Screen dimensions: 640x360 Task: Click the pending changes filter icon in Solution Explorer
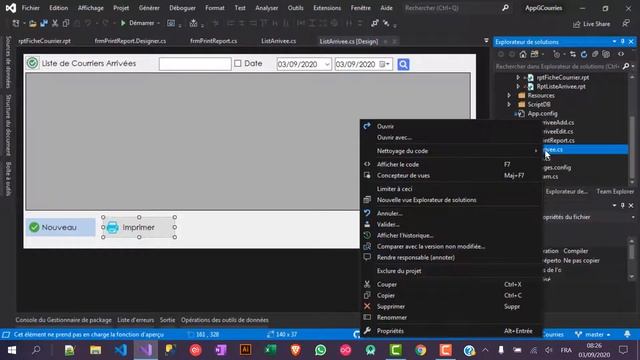[557, 54]
